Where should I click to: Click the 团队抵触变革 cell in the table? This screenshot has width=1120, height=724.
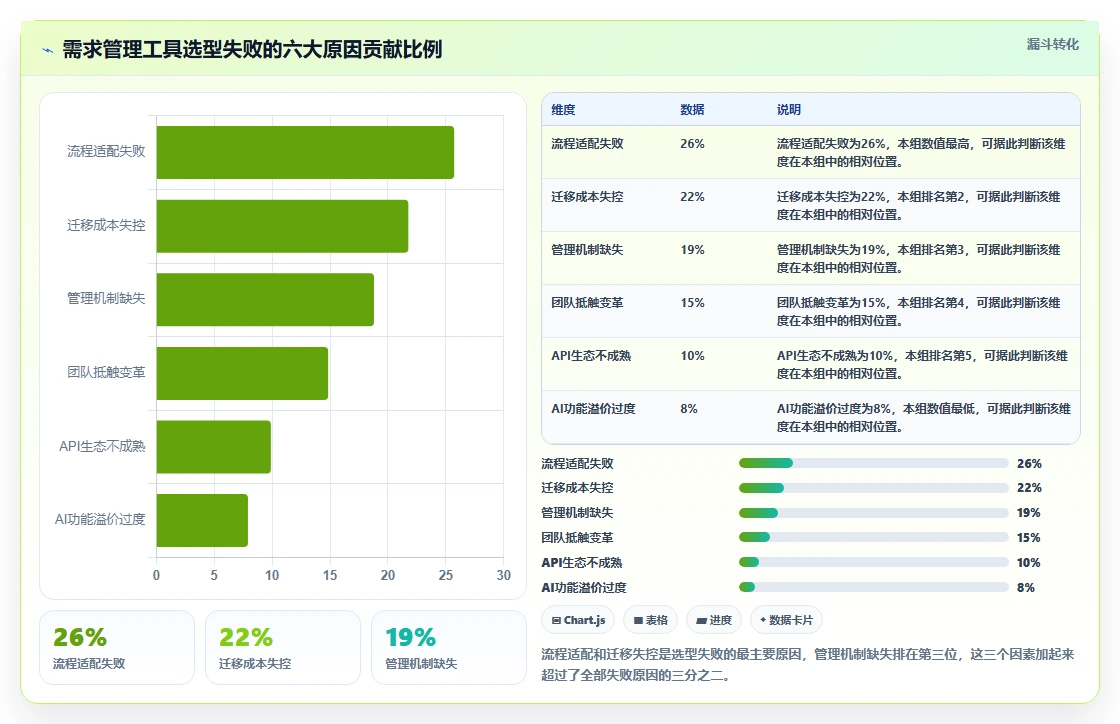coord(587,303)
